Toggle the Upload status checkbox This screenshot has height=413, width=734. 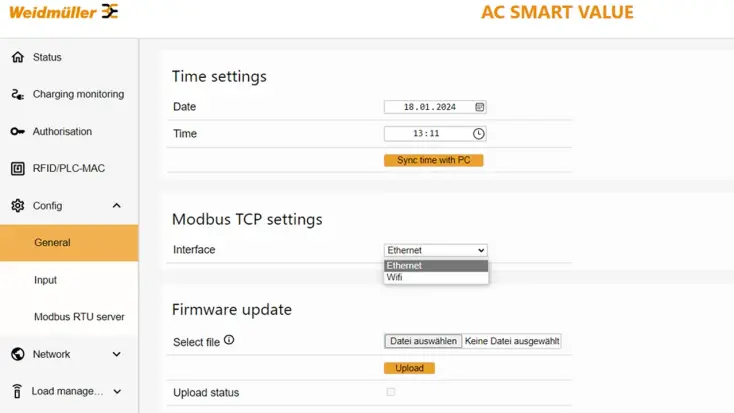tap(391, 392)
